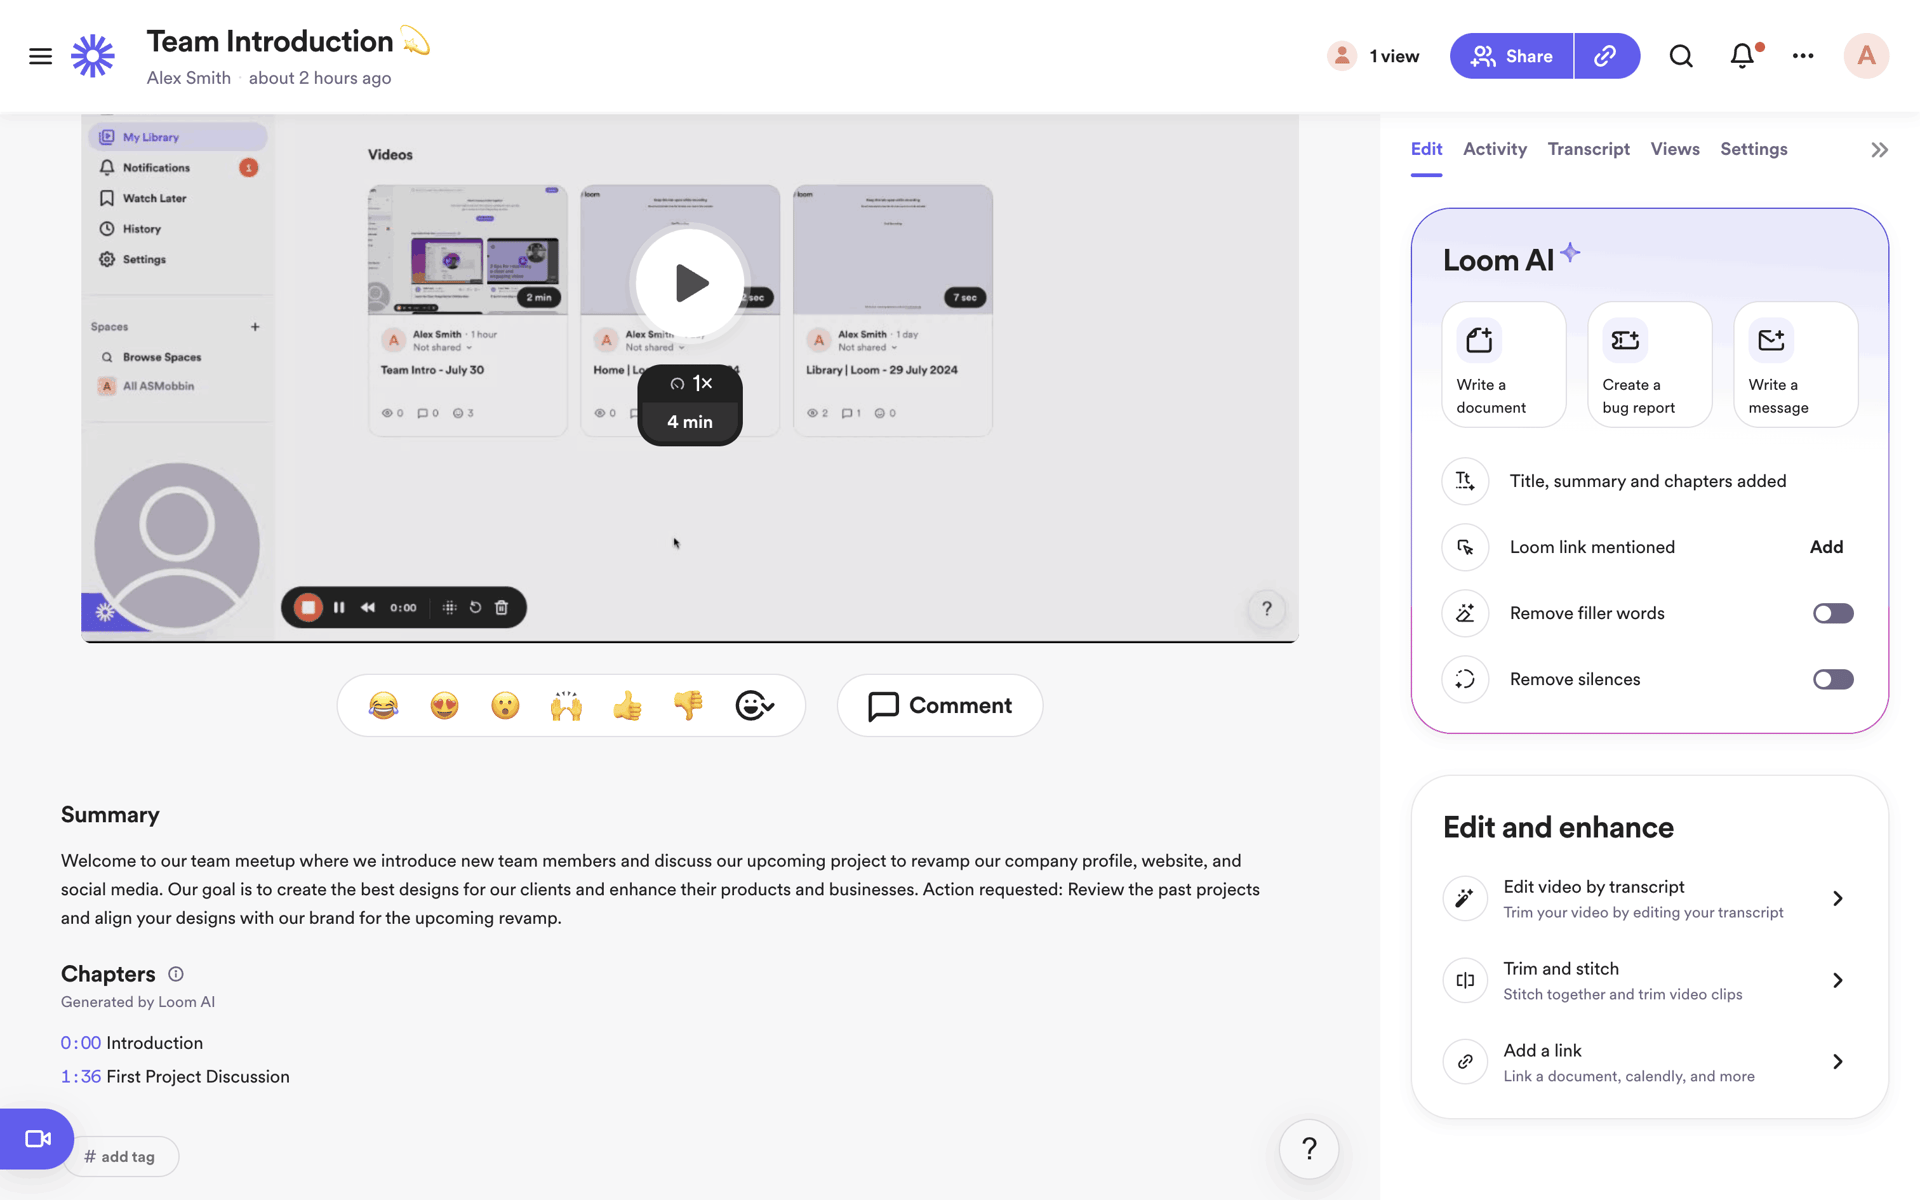Image resolution: width=1920 pixels, height=1200 pixels.
Task: Open Add a link option
Action: (x=1649, y=1062)
